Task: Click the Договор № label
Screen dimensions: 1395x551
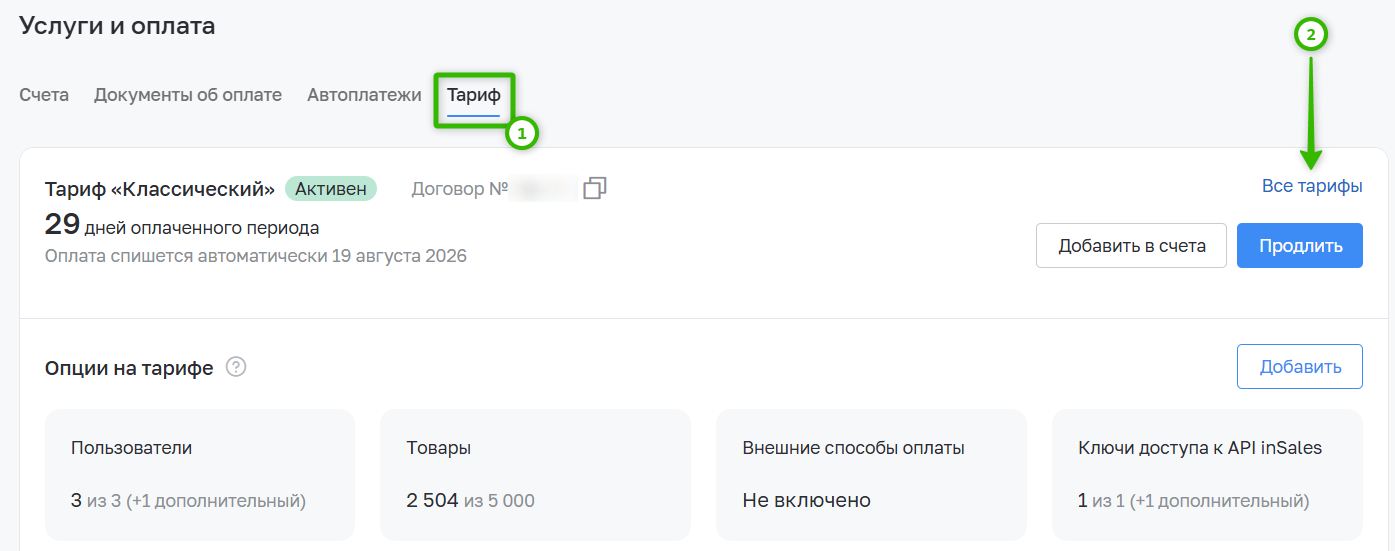Action: coord(460,188)
